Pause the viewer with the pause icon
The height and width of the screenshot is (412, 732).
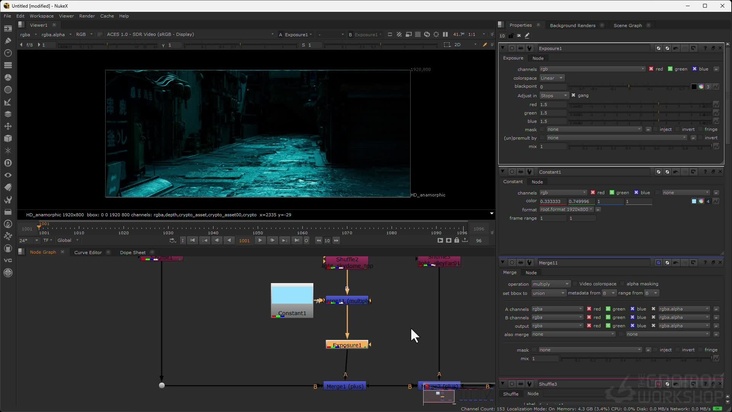pyautogui.click(x=445, y=34)
